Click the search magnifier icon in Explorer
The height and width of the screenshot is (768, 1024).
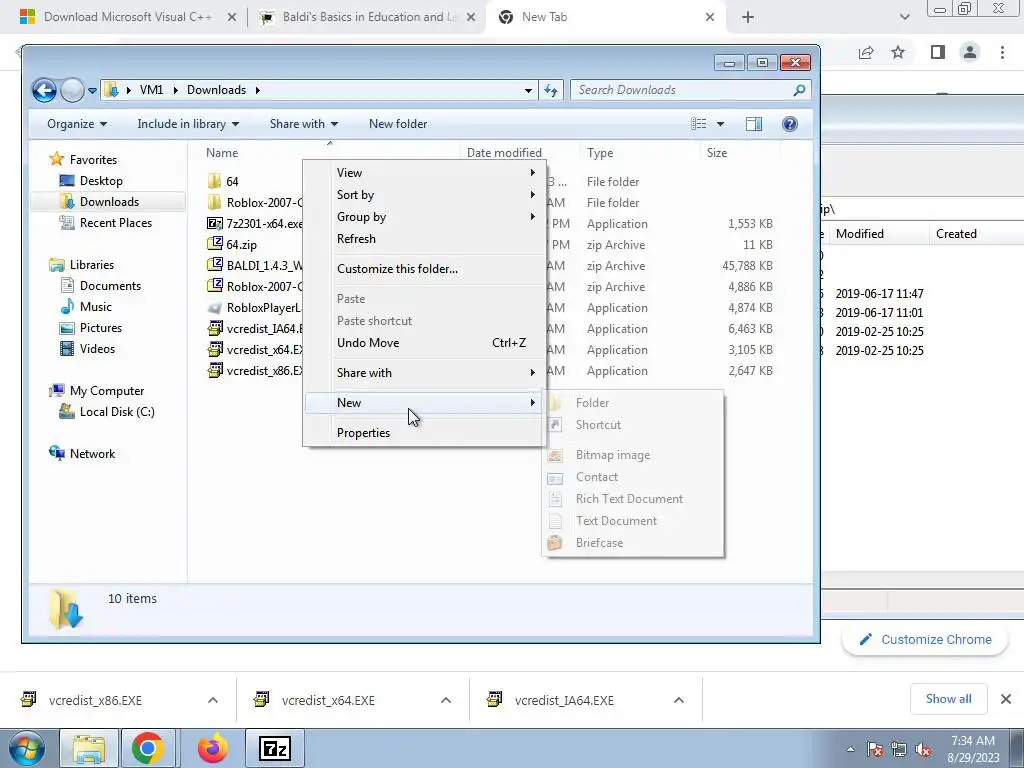click(x=799, y=90)
